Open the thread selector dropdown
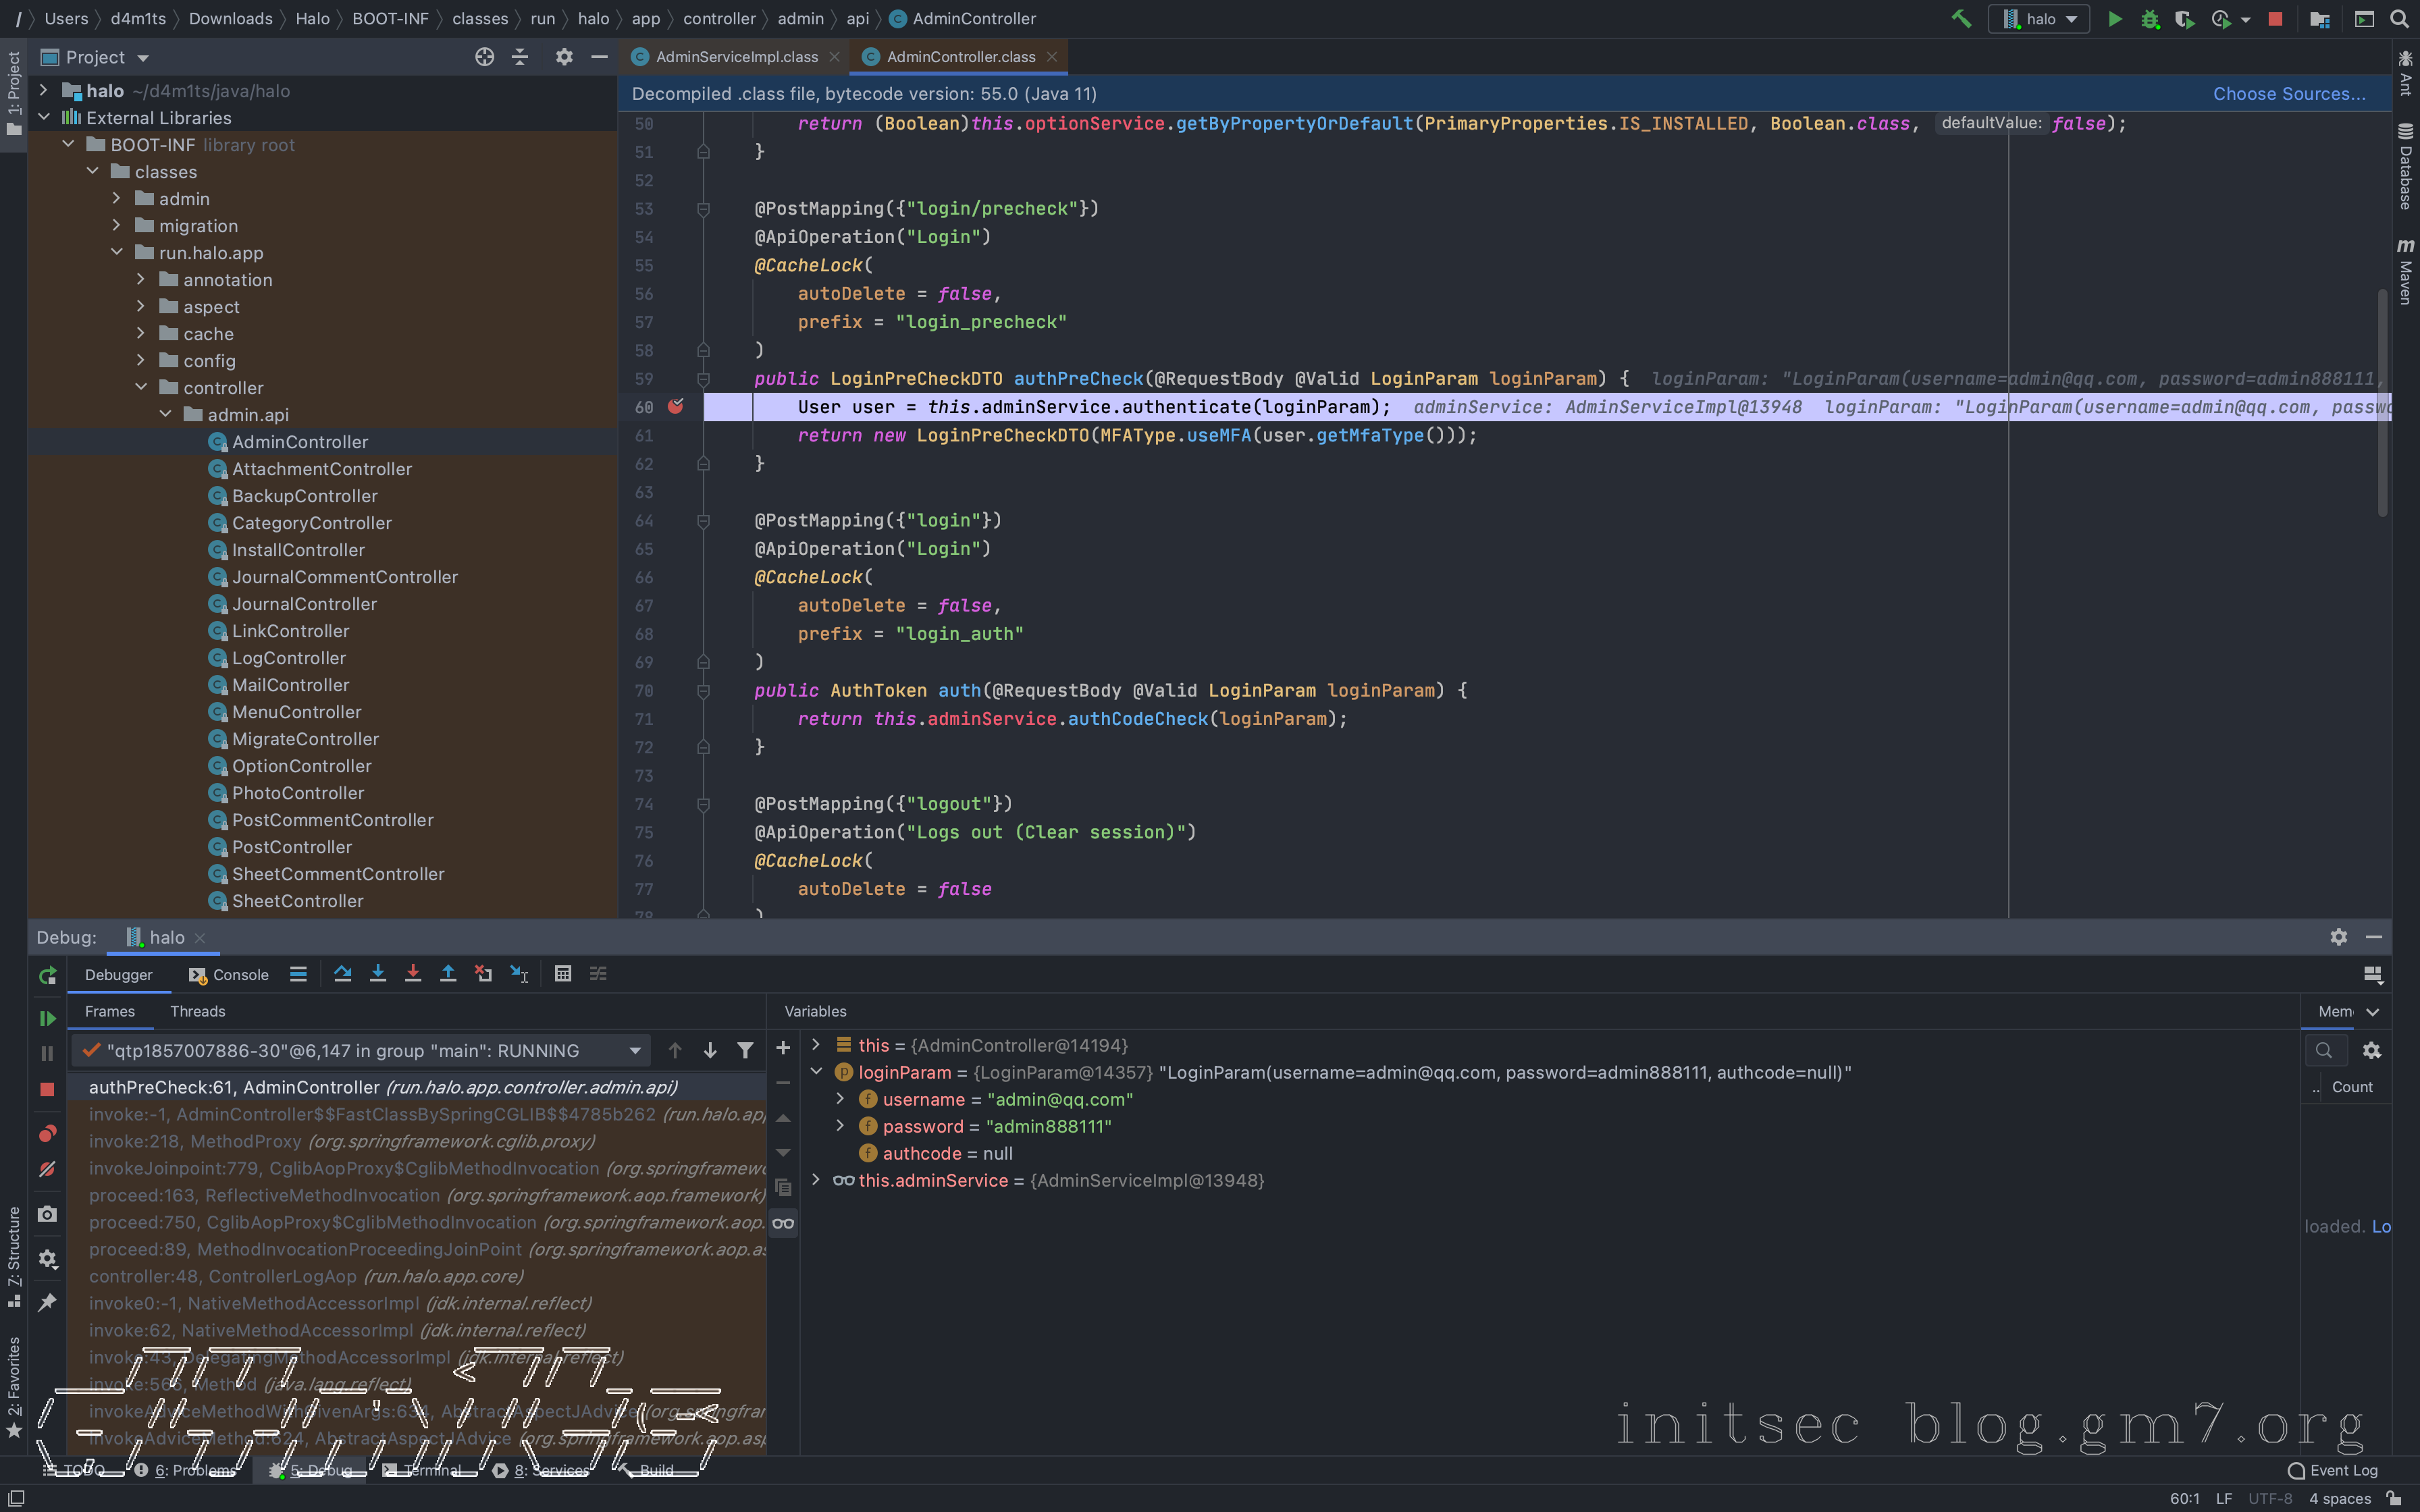 point(634,1050)
